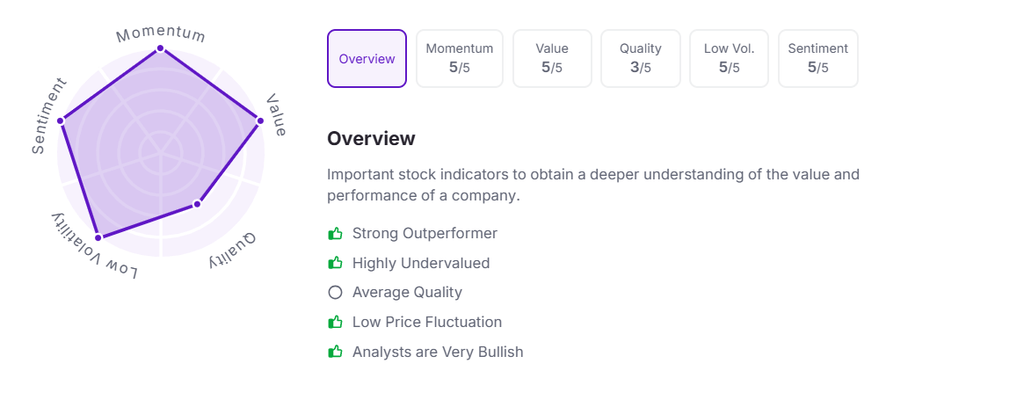This screenshot has width=1024, height=415.
Task: Click the circle icon beside Average Quality
Action: tap(335, 292)
